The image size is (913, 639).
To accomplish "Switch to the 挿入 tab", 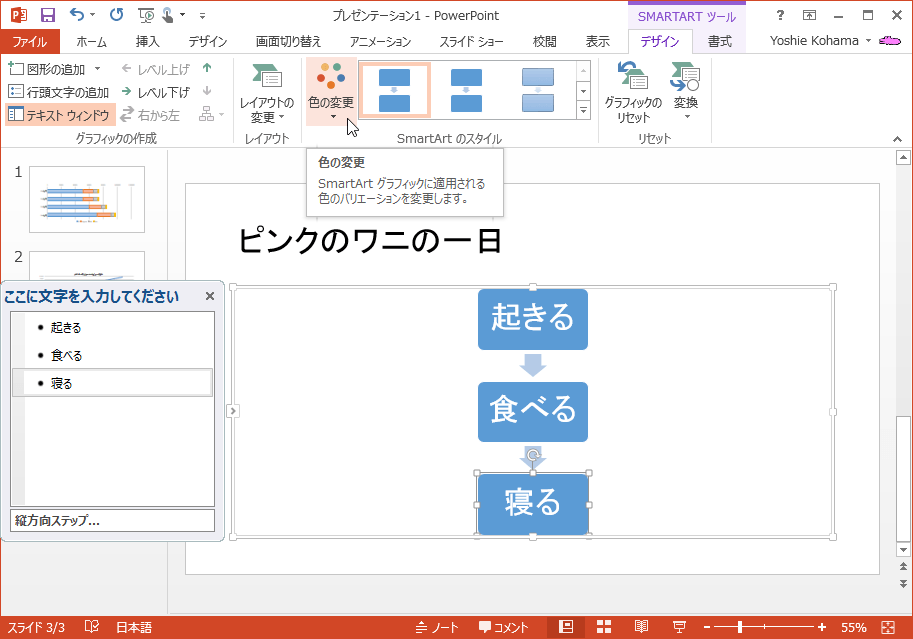I will click(x=147, y=41).
